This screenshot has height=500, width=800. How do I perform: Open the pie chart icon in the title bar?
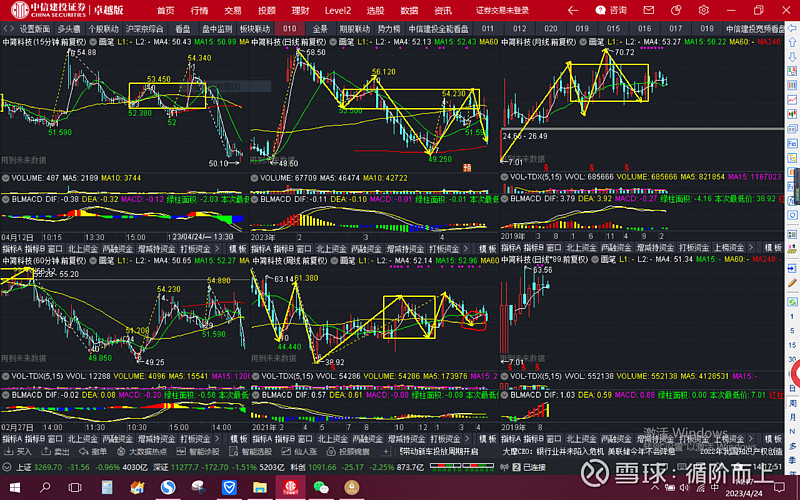676,10
